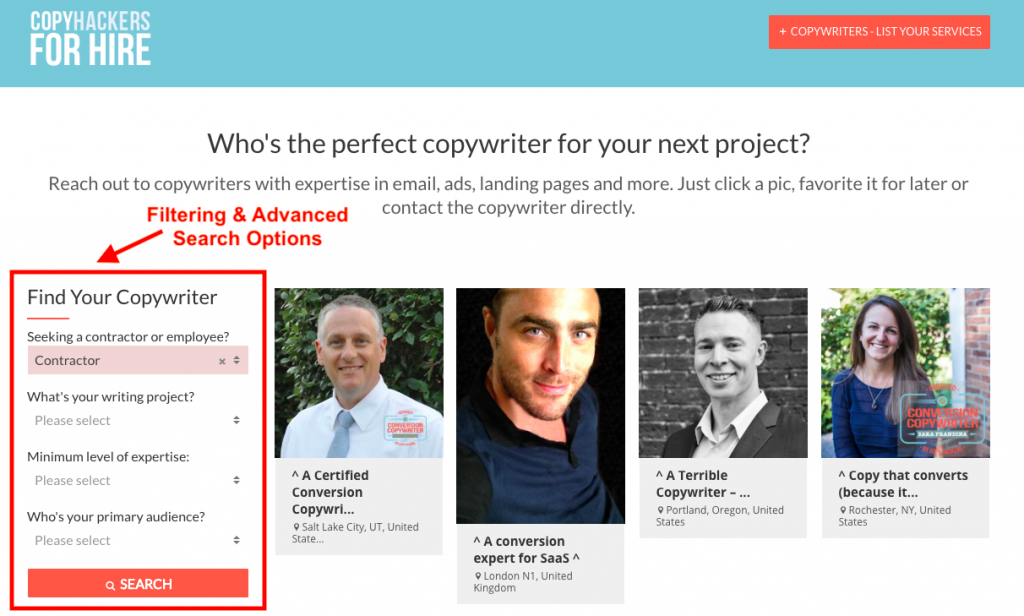Expand the primary audience dropdown
The height and width of the screenshot is (616, 1024).
[137, 541]
